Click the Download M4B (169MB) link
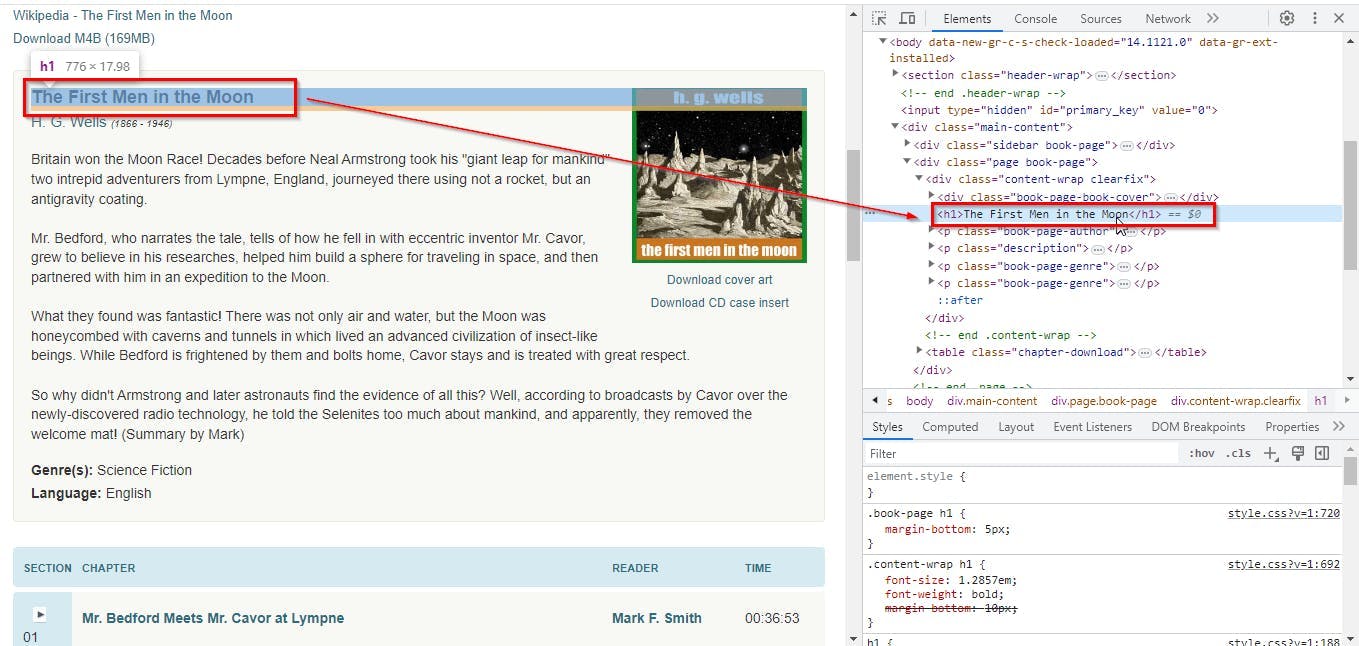 click(x=84, y=38)
